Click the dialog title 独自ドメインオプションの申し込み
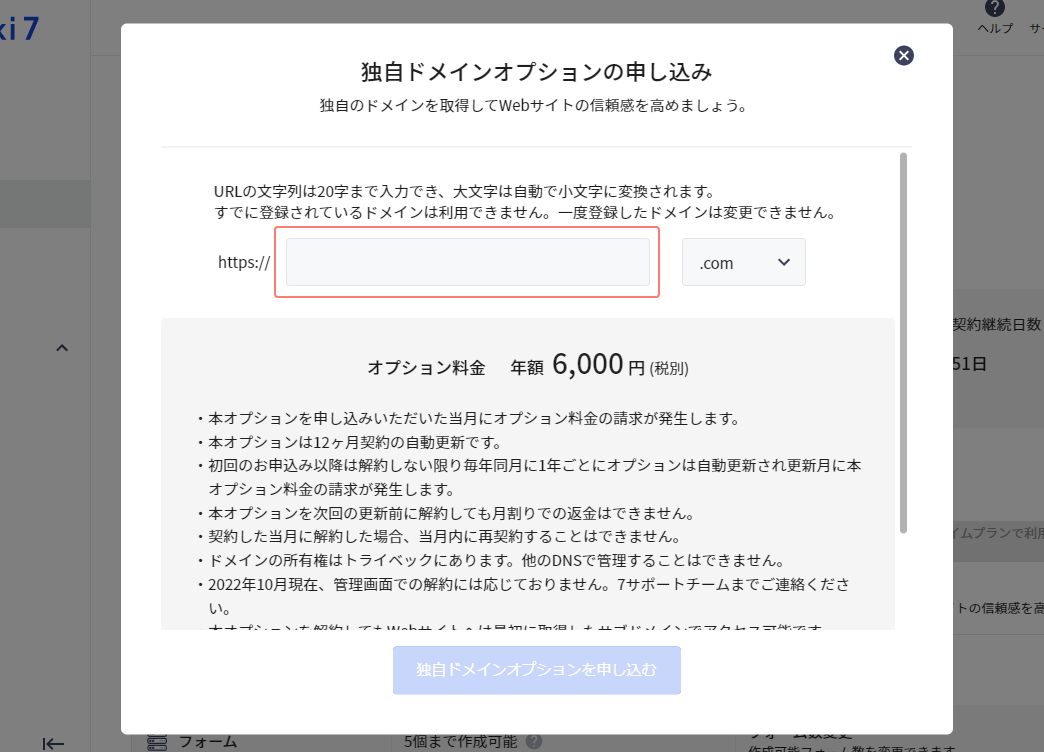Image resolution: width=1044 pixels, height=752 pixels. pos(537,72)
